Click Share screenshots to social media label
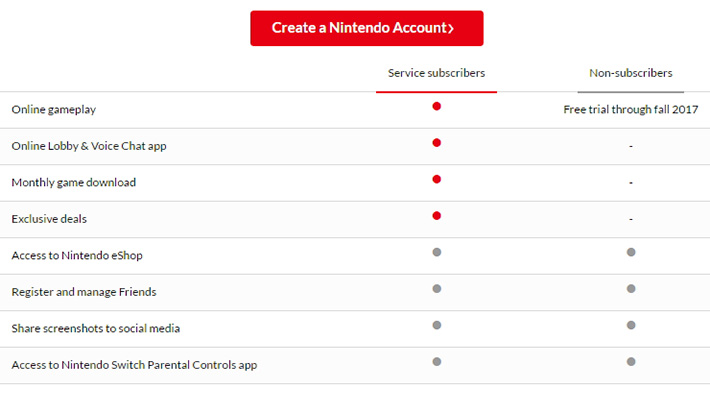 tap(96, 328)
